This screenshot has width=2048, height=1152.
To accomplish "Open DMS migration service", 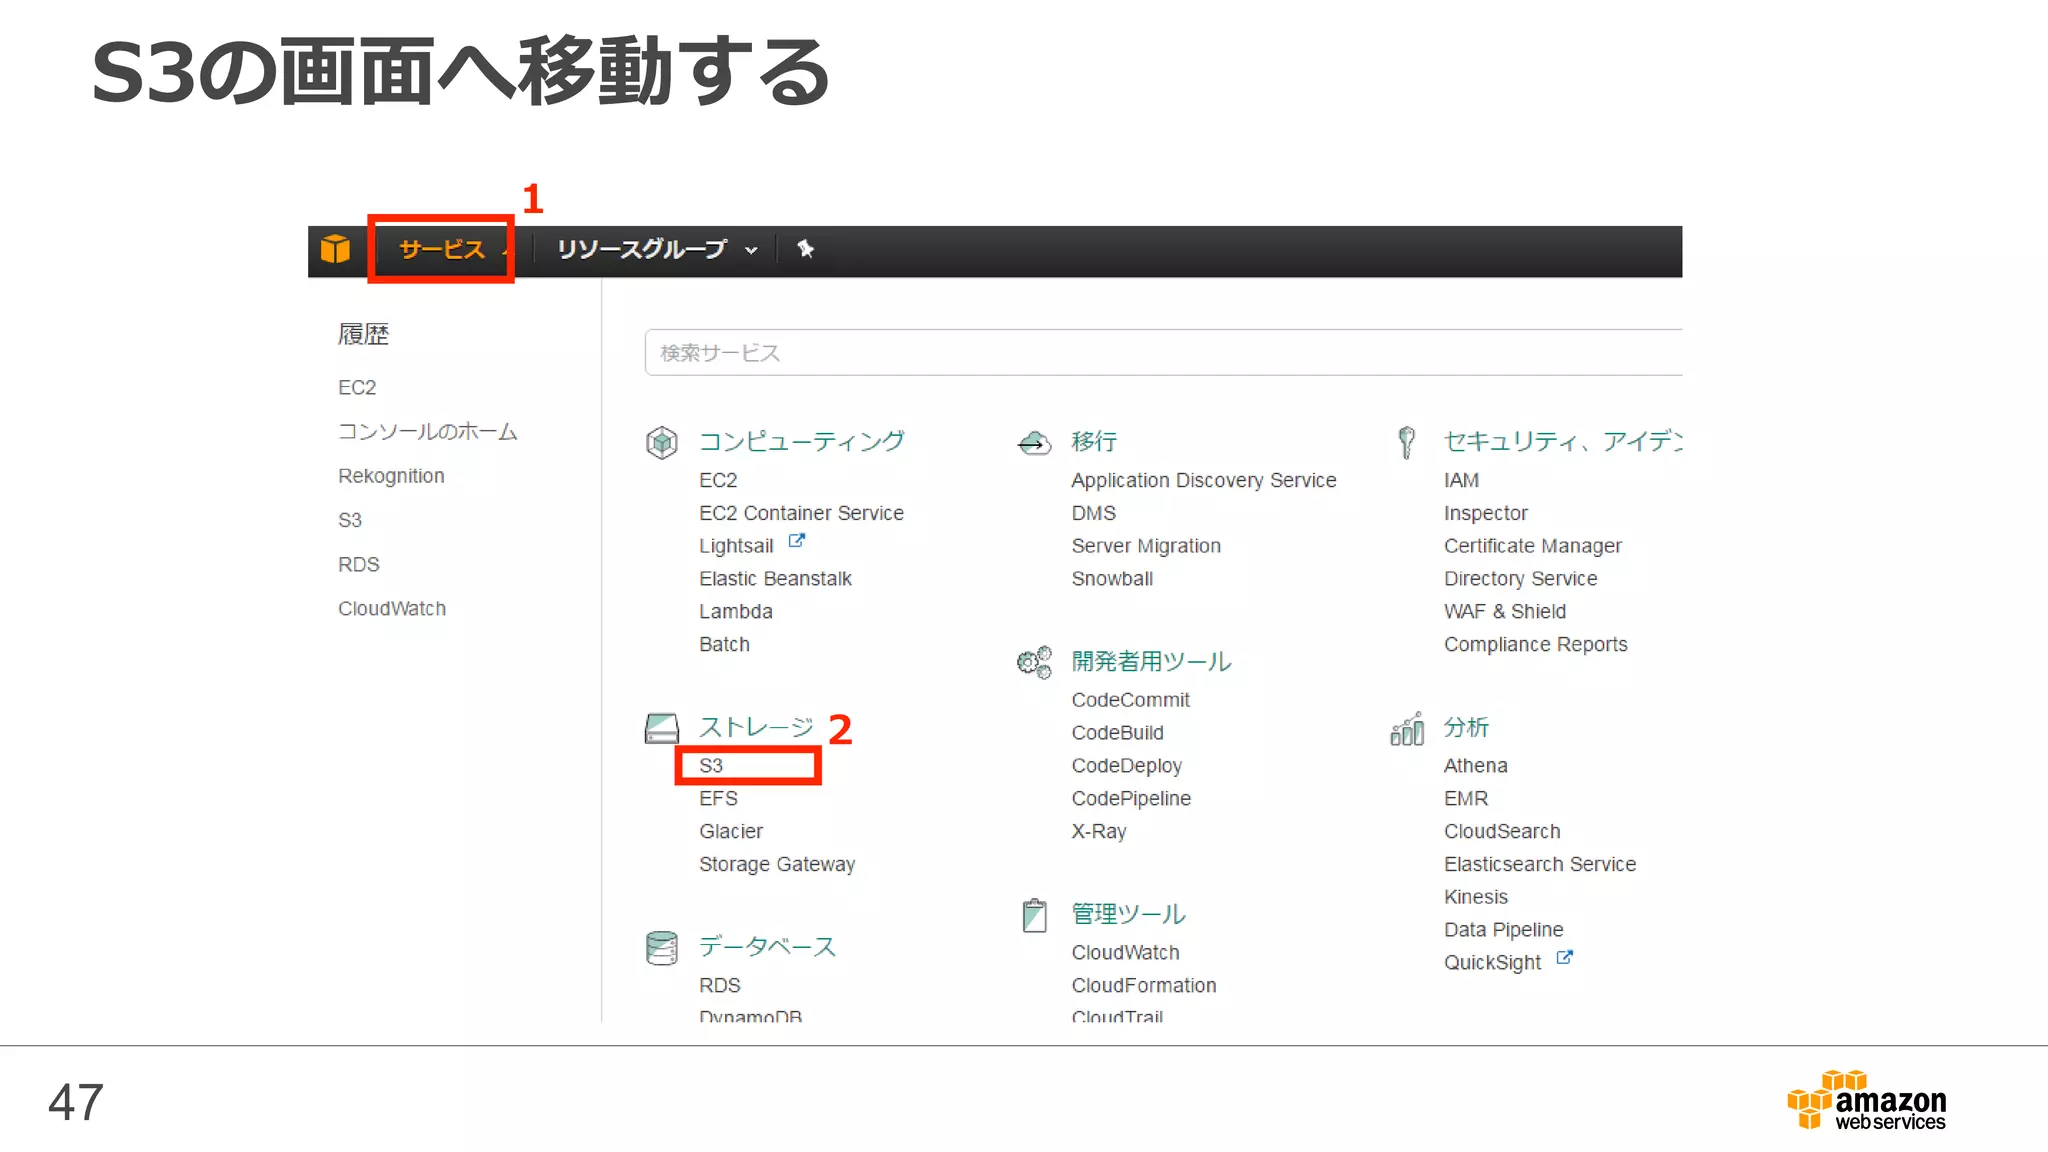I will pos(1094,513).
